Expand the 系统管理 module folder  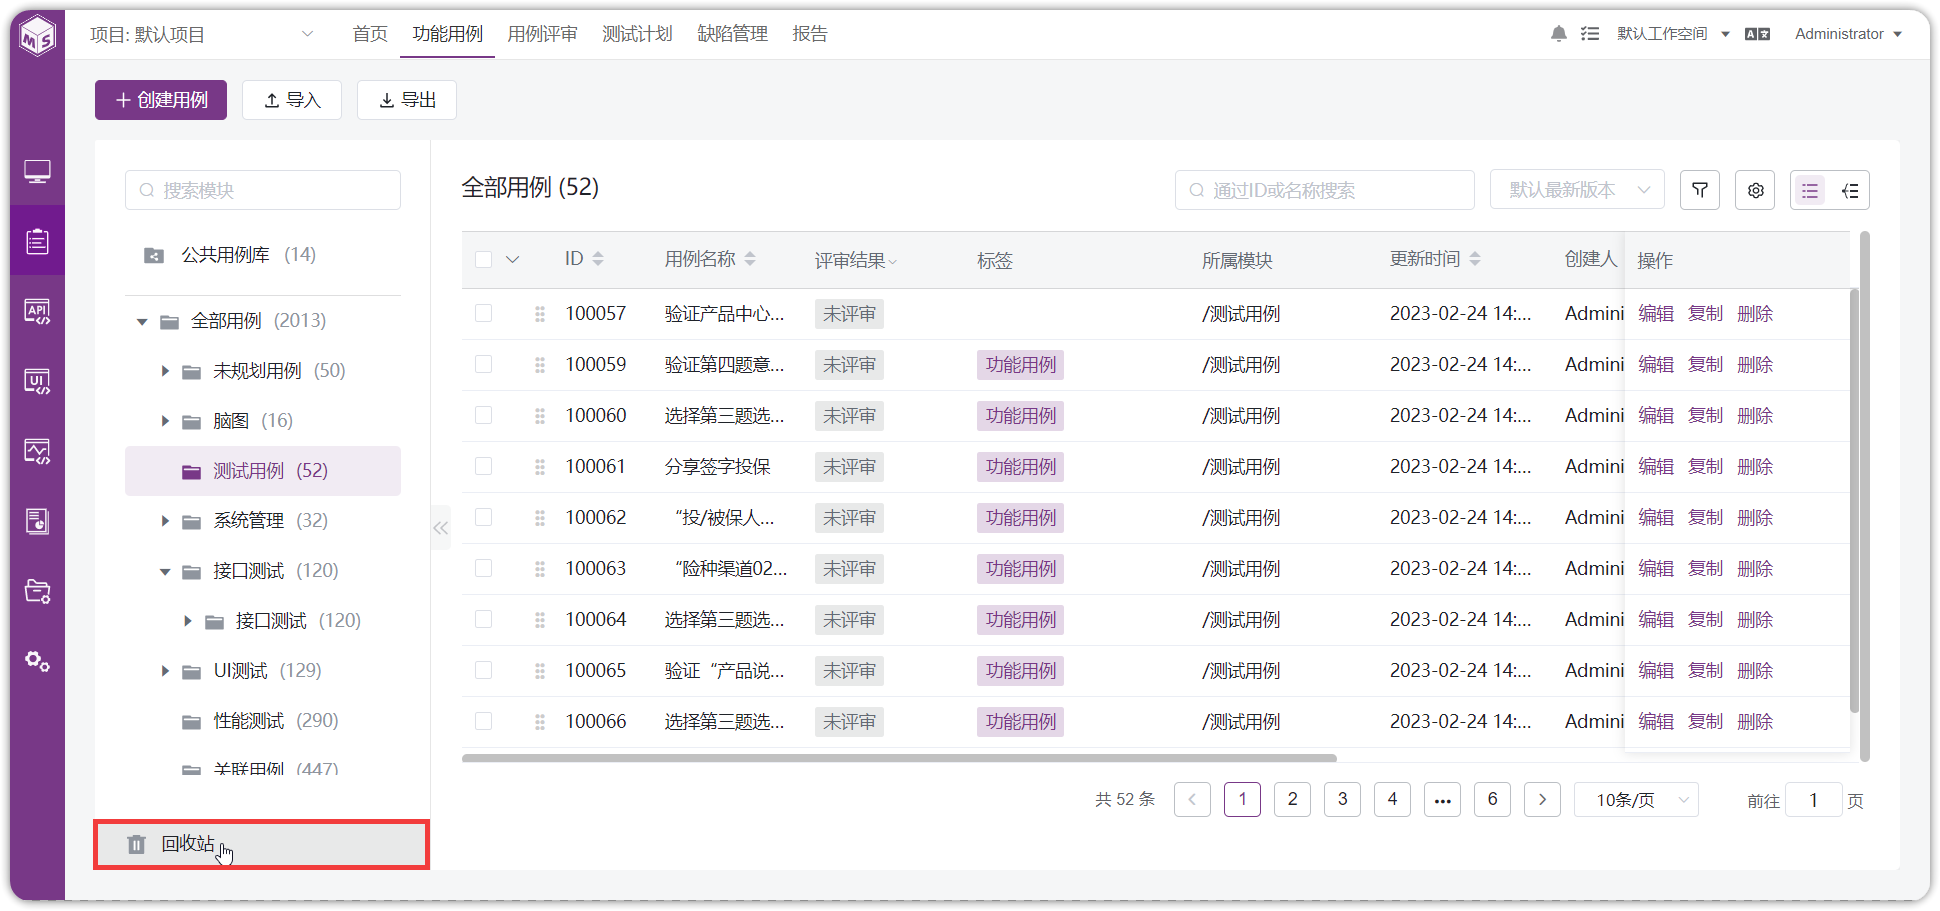tap(165, 521)
